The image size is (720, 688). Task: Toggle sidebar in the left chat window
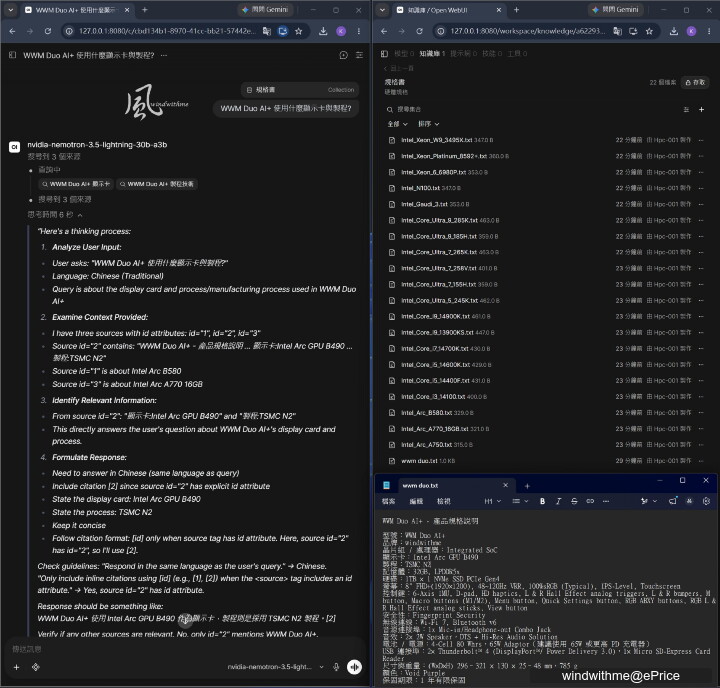tap(12, 55)
